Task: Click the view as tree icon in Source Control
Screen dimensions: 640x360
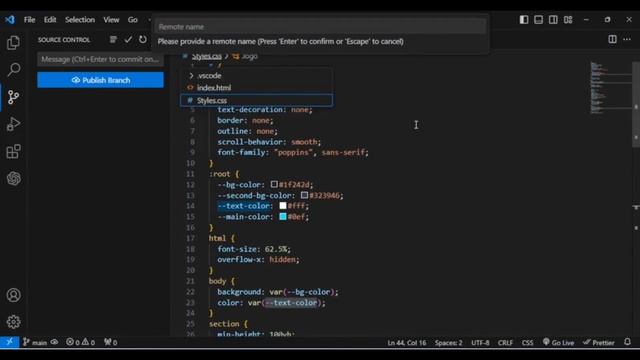Action: pos(113,40)
